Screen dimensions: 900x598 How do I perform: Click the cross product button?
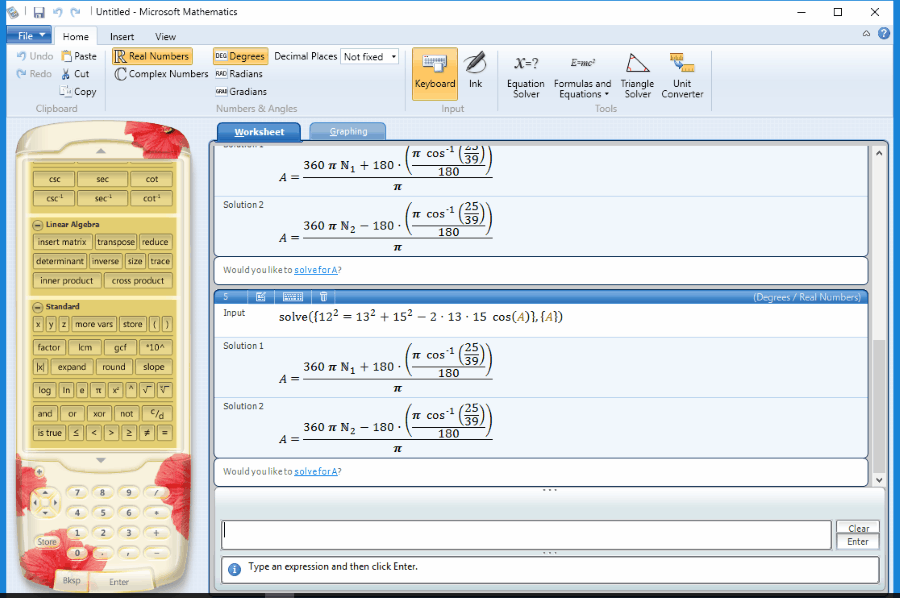pyautogui.click(x=138, y=281)
